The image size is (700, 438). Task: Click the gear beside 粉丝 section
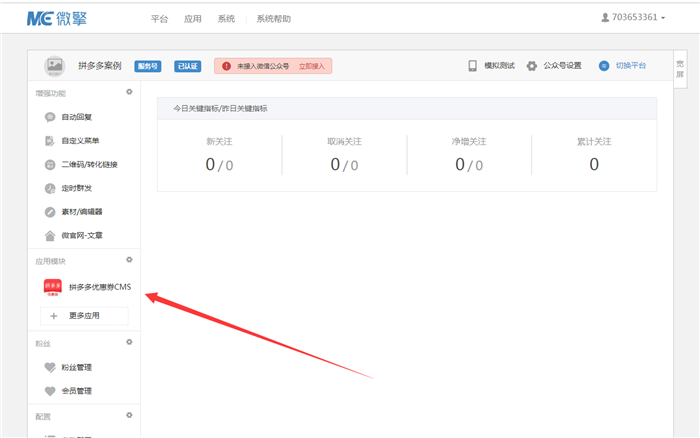tap(128, 342)
